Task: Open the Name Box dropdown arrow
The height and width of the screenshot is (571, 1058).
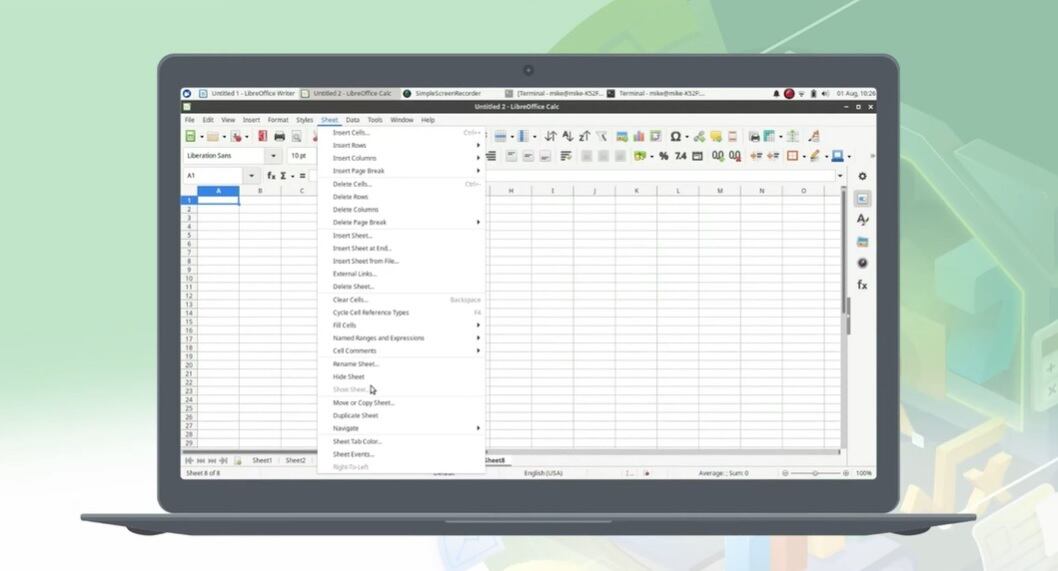Action: coord(251,176)
